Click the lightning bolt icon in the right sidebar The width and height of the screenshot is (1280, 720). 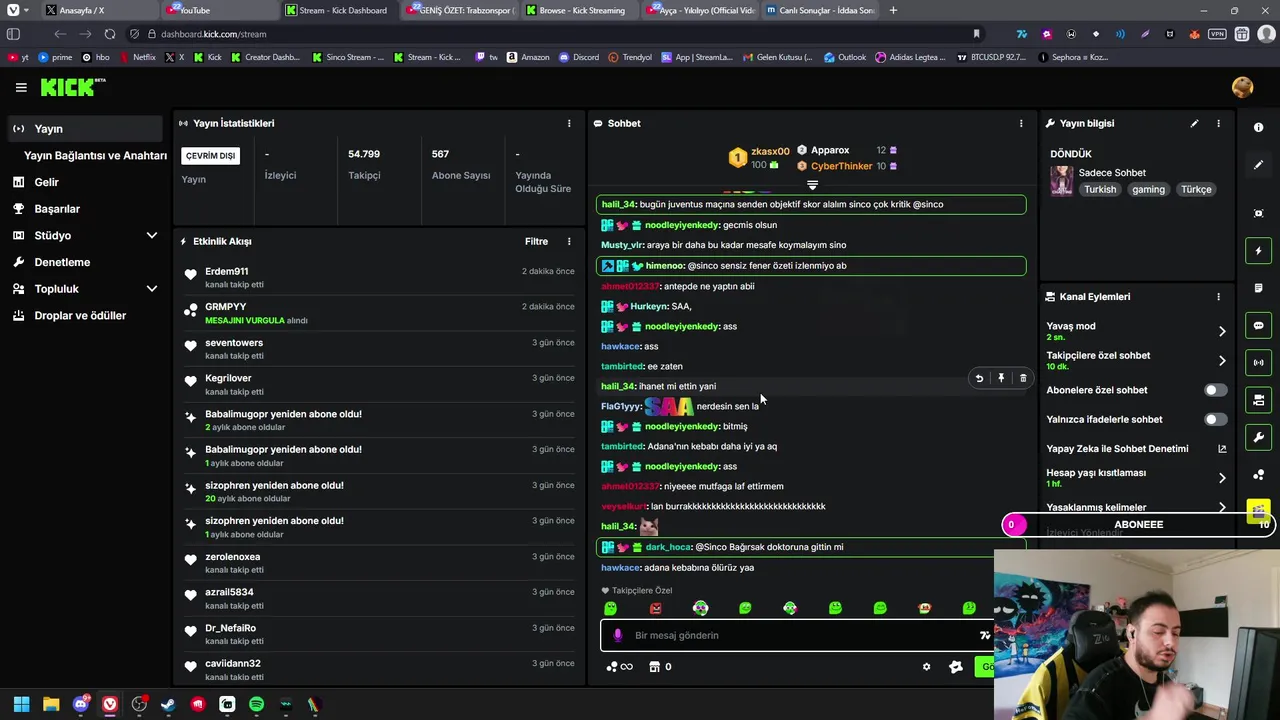[1258, 250]
